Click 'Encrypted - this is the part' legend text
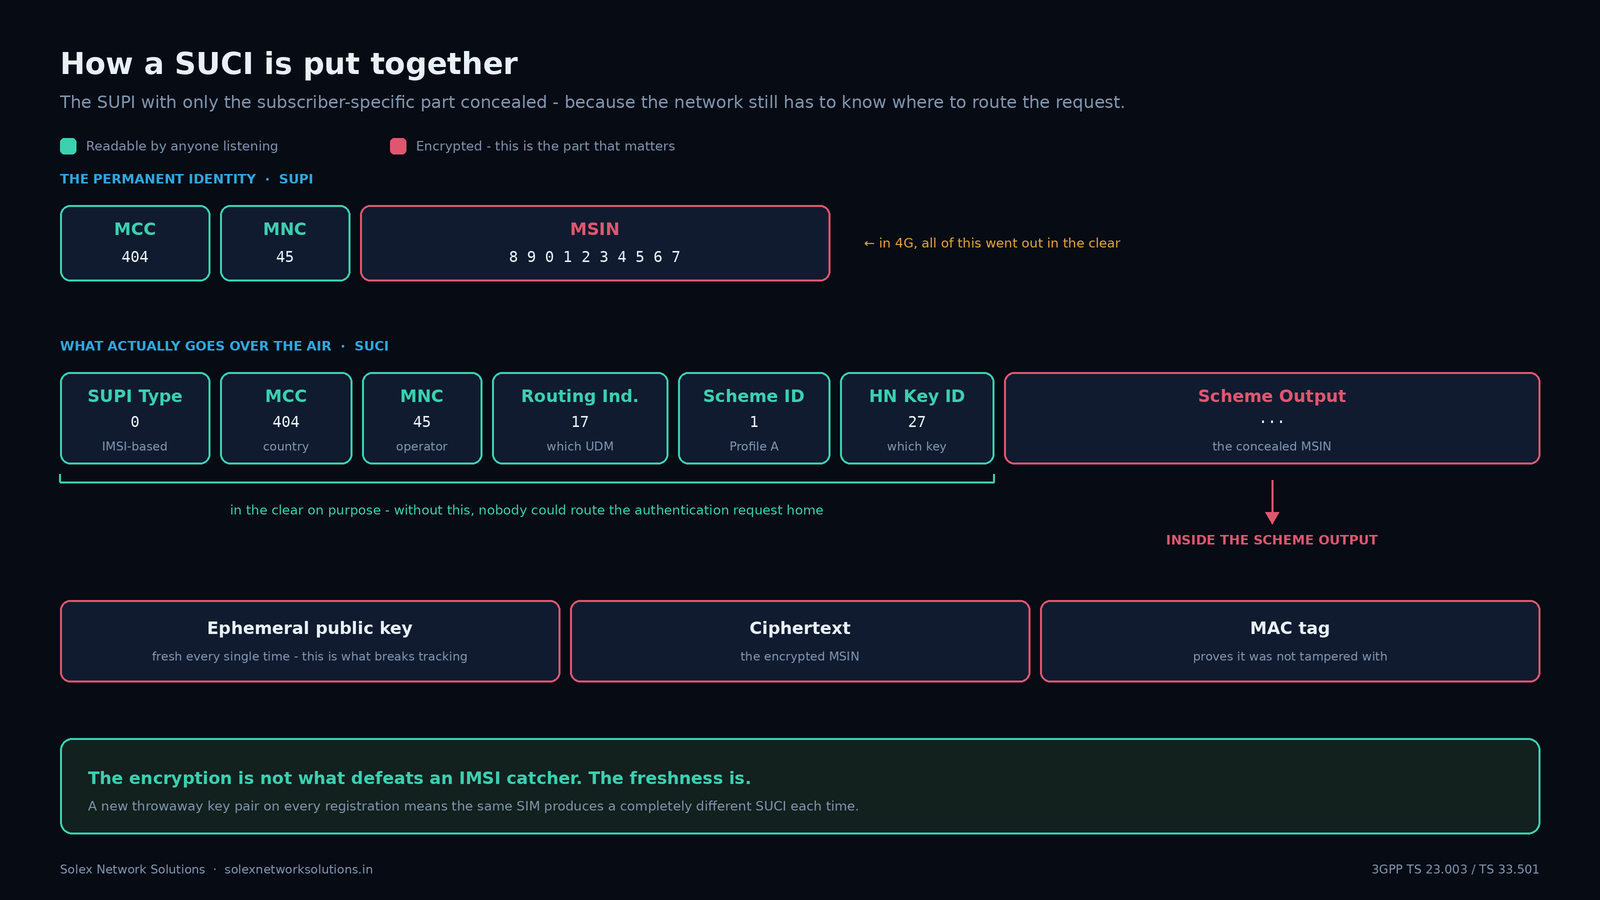 545,146
